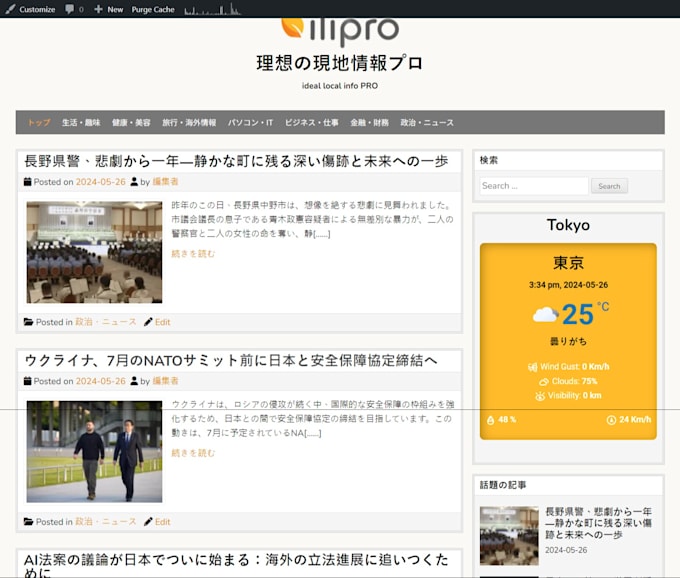680x578 pixels.
Task: Click 続きを読む under the ウクライナ excerpt
Action: (x=193, y=453)
